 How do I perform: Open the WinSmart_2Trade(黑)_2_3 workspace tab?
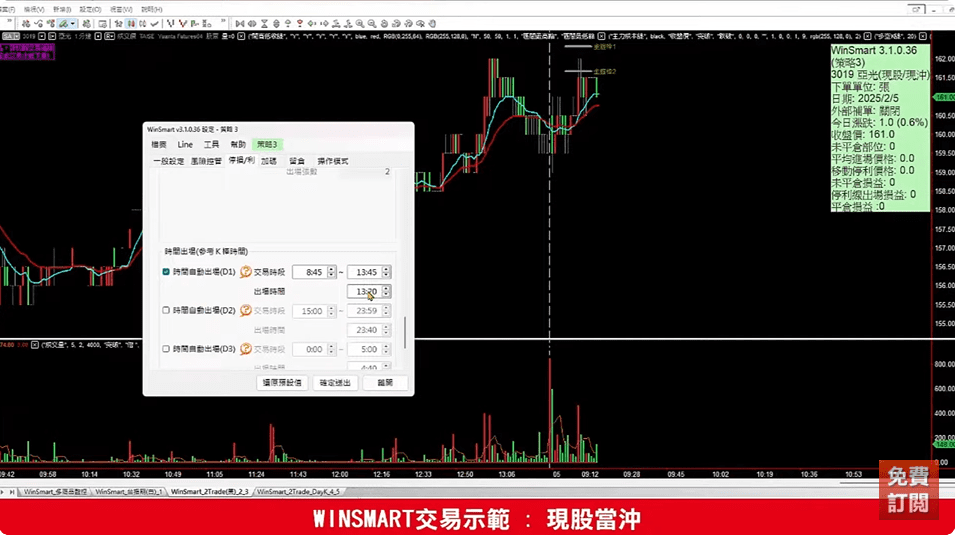click(x=210, y=491)
